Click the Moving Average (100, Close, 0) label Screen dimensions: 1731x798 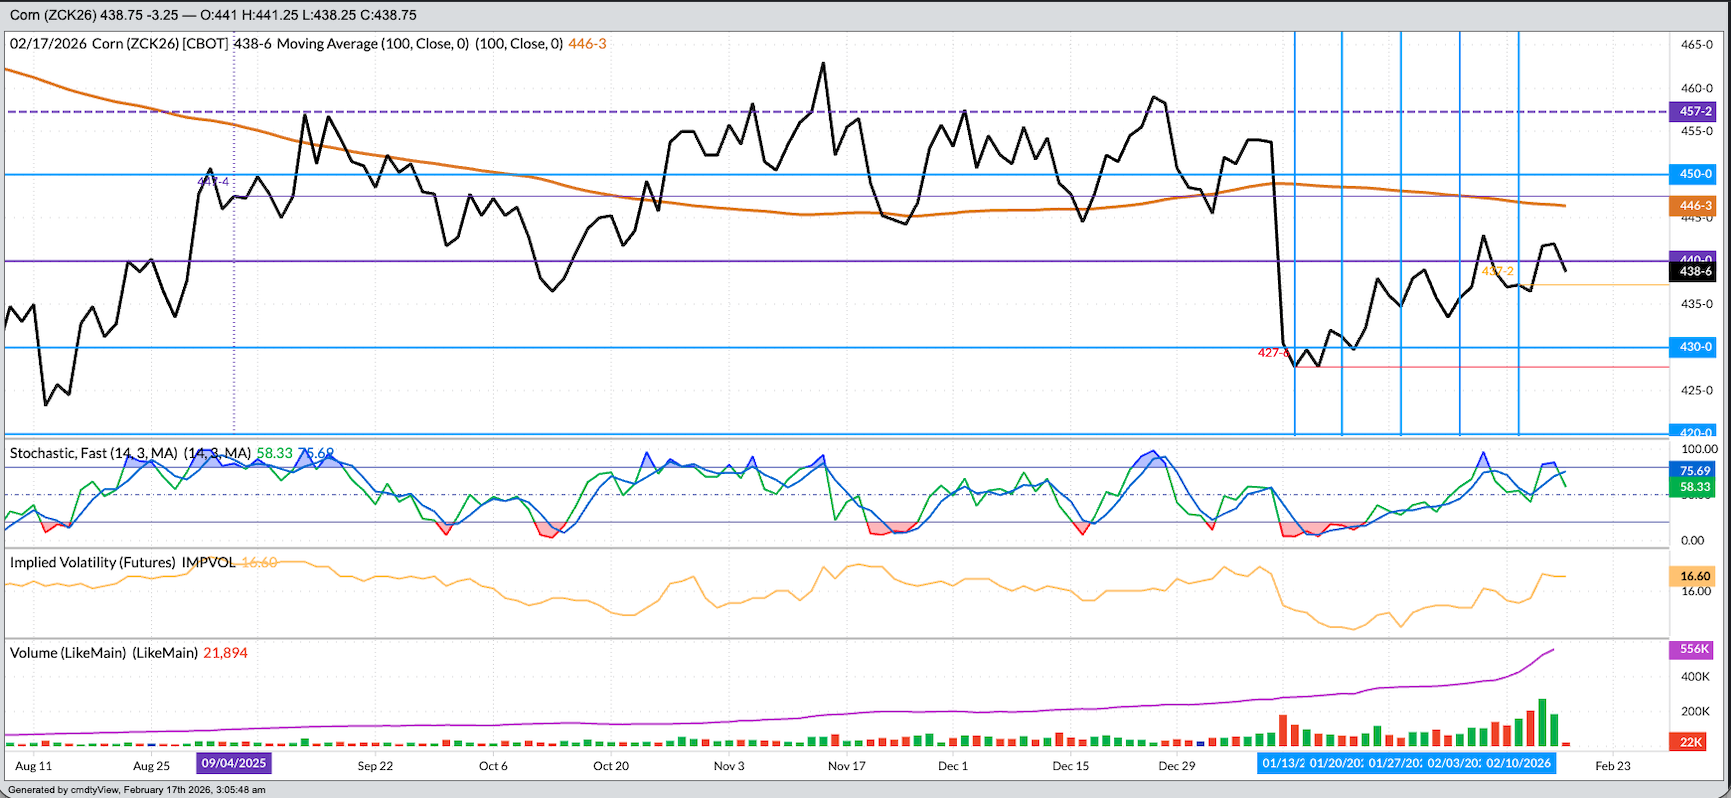(372, 44)
